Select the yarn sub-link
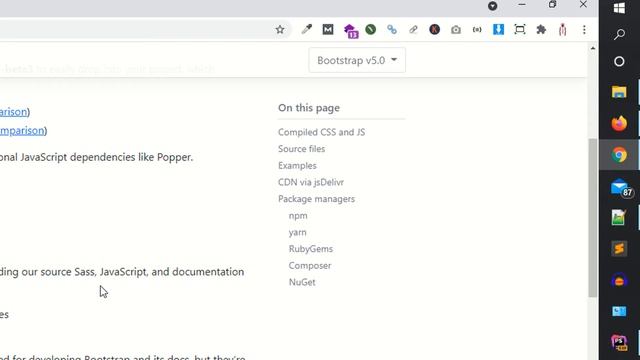 pos(298,232)
